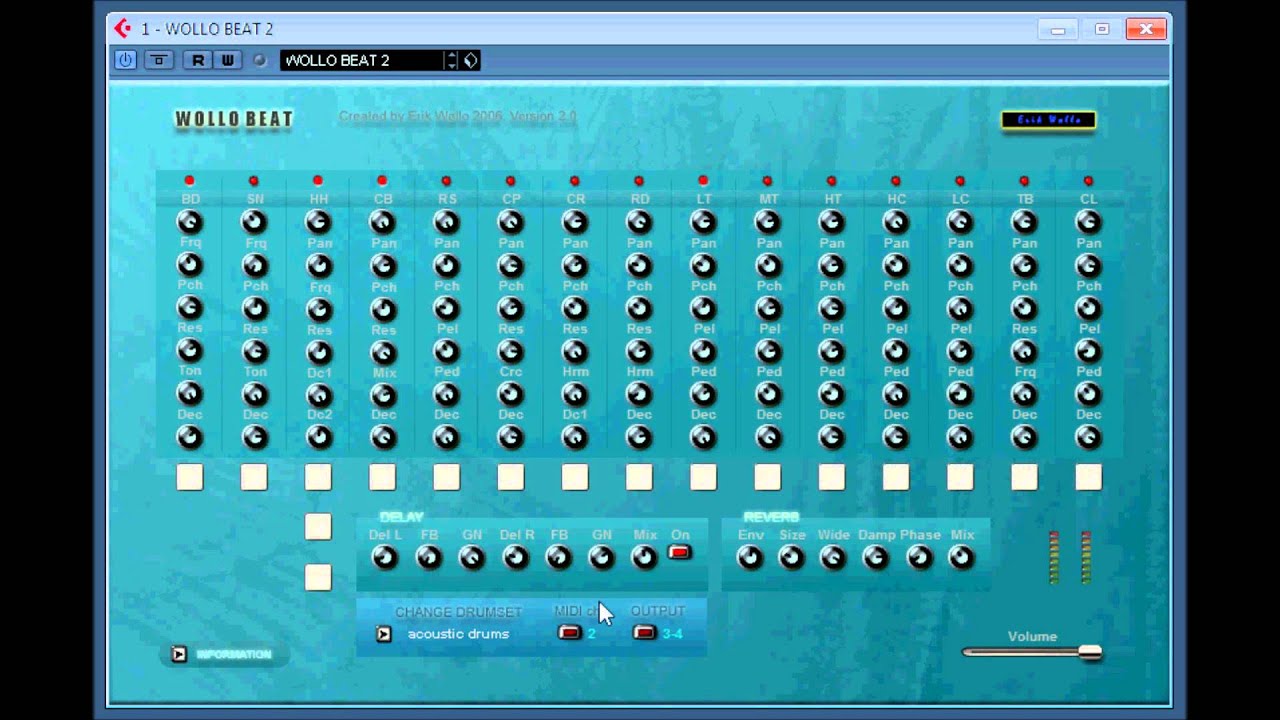Click the Del L delay knob
Image resolution: width=1280 pixels, height=720 pixels.
(385, 558)
